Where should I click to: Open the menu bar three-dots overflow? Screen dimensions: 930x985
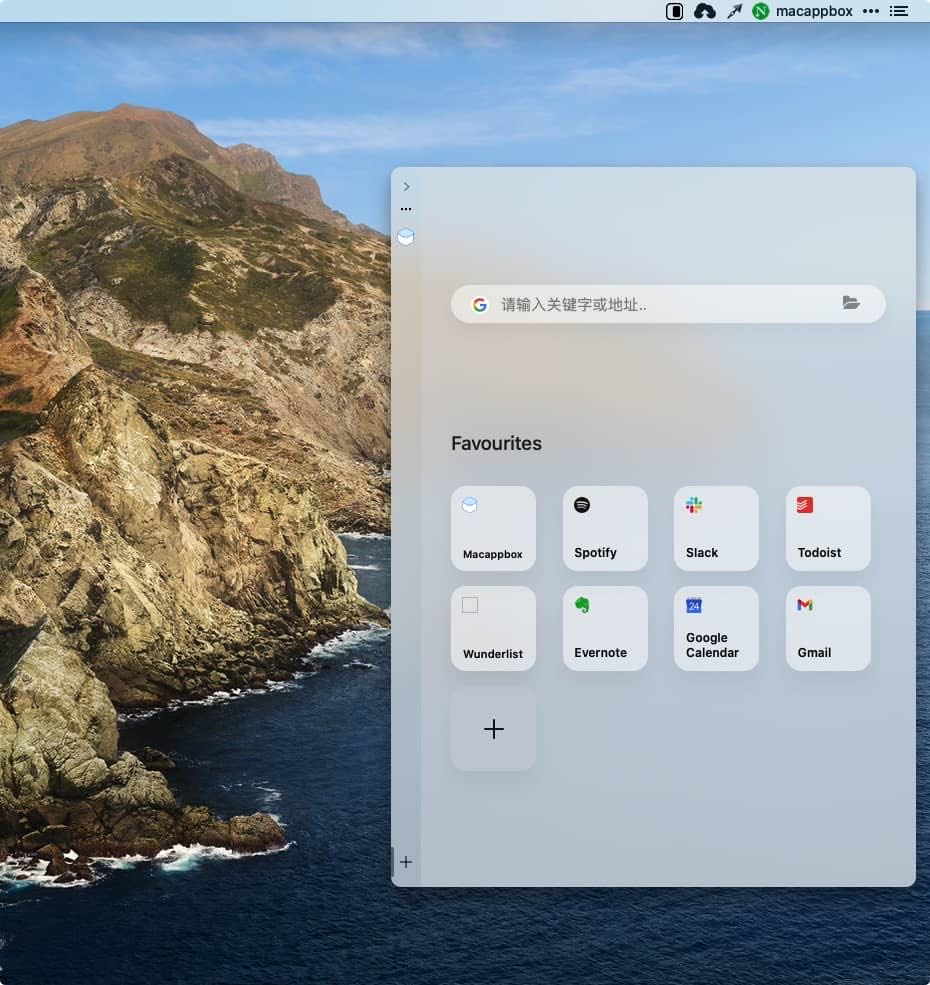point(871,11)
